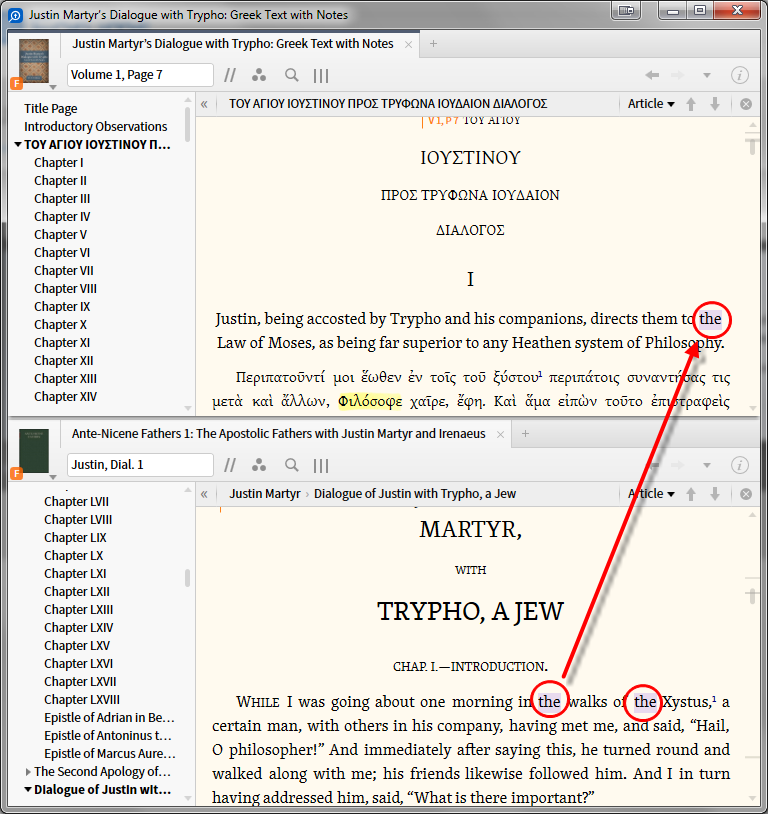Open Epistle of Antoninus t... entry
The height and width of the screenshot is (814, 768).
click(x=107, y=736)
